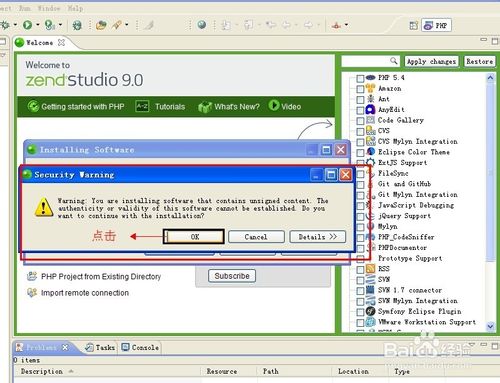The height and width of the screenshot is (383, 500).
Task: Check the PHP 5.4 checkbox
Action: [360, 78]
